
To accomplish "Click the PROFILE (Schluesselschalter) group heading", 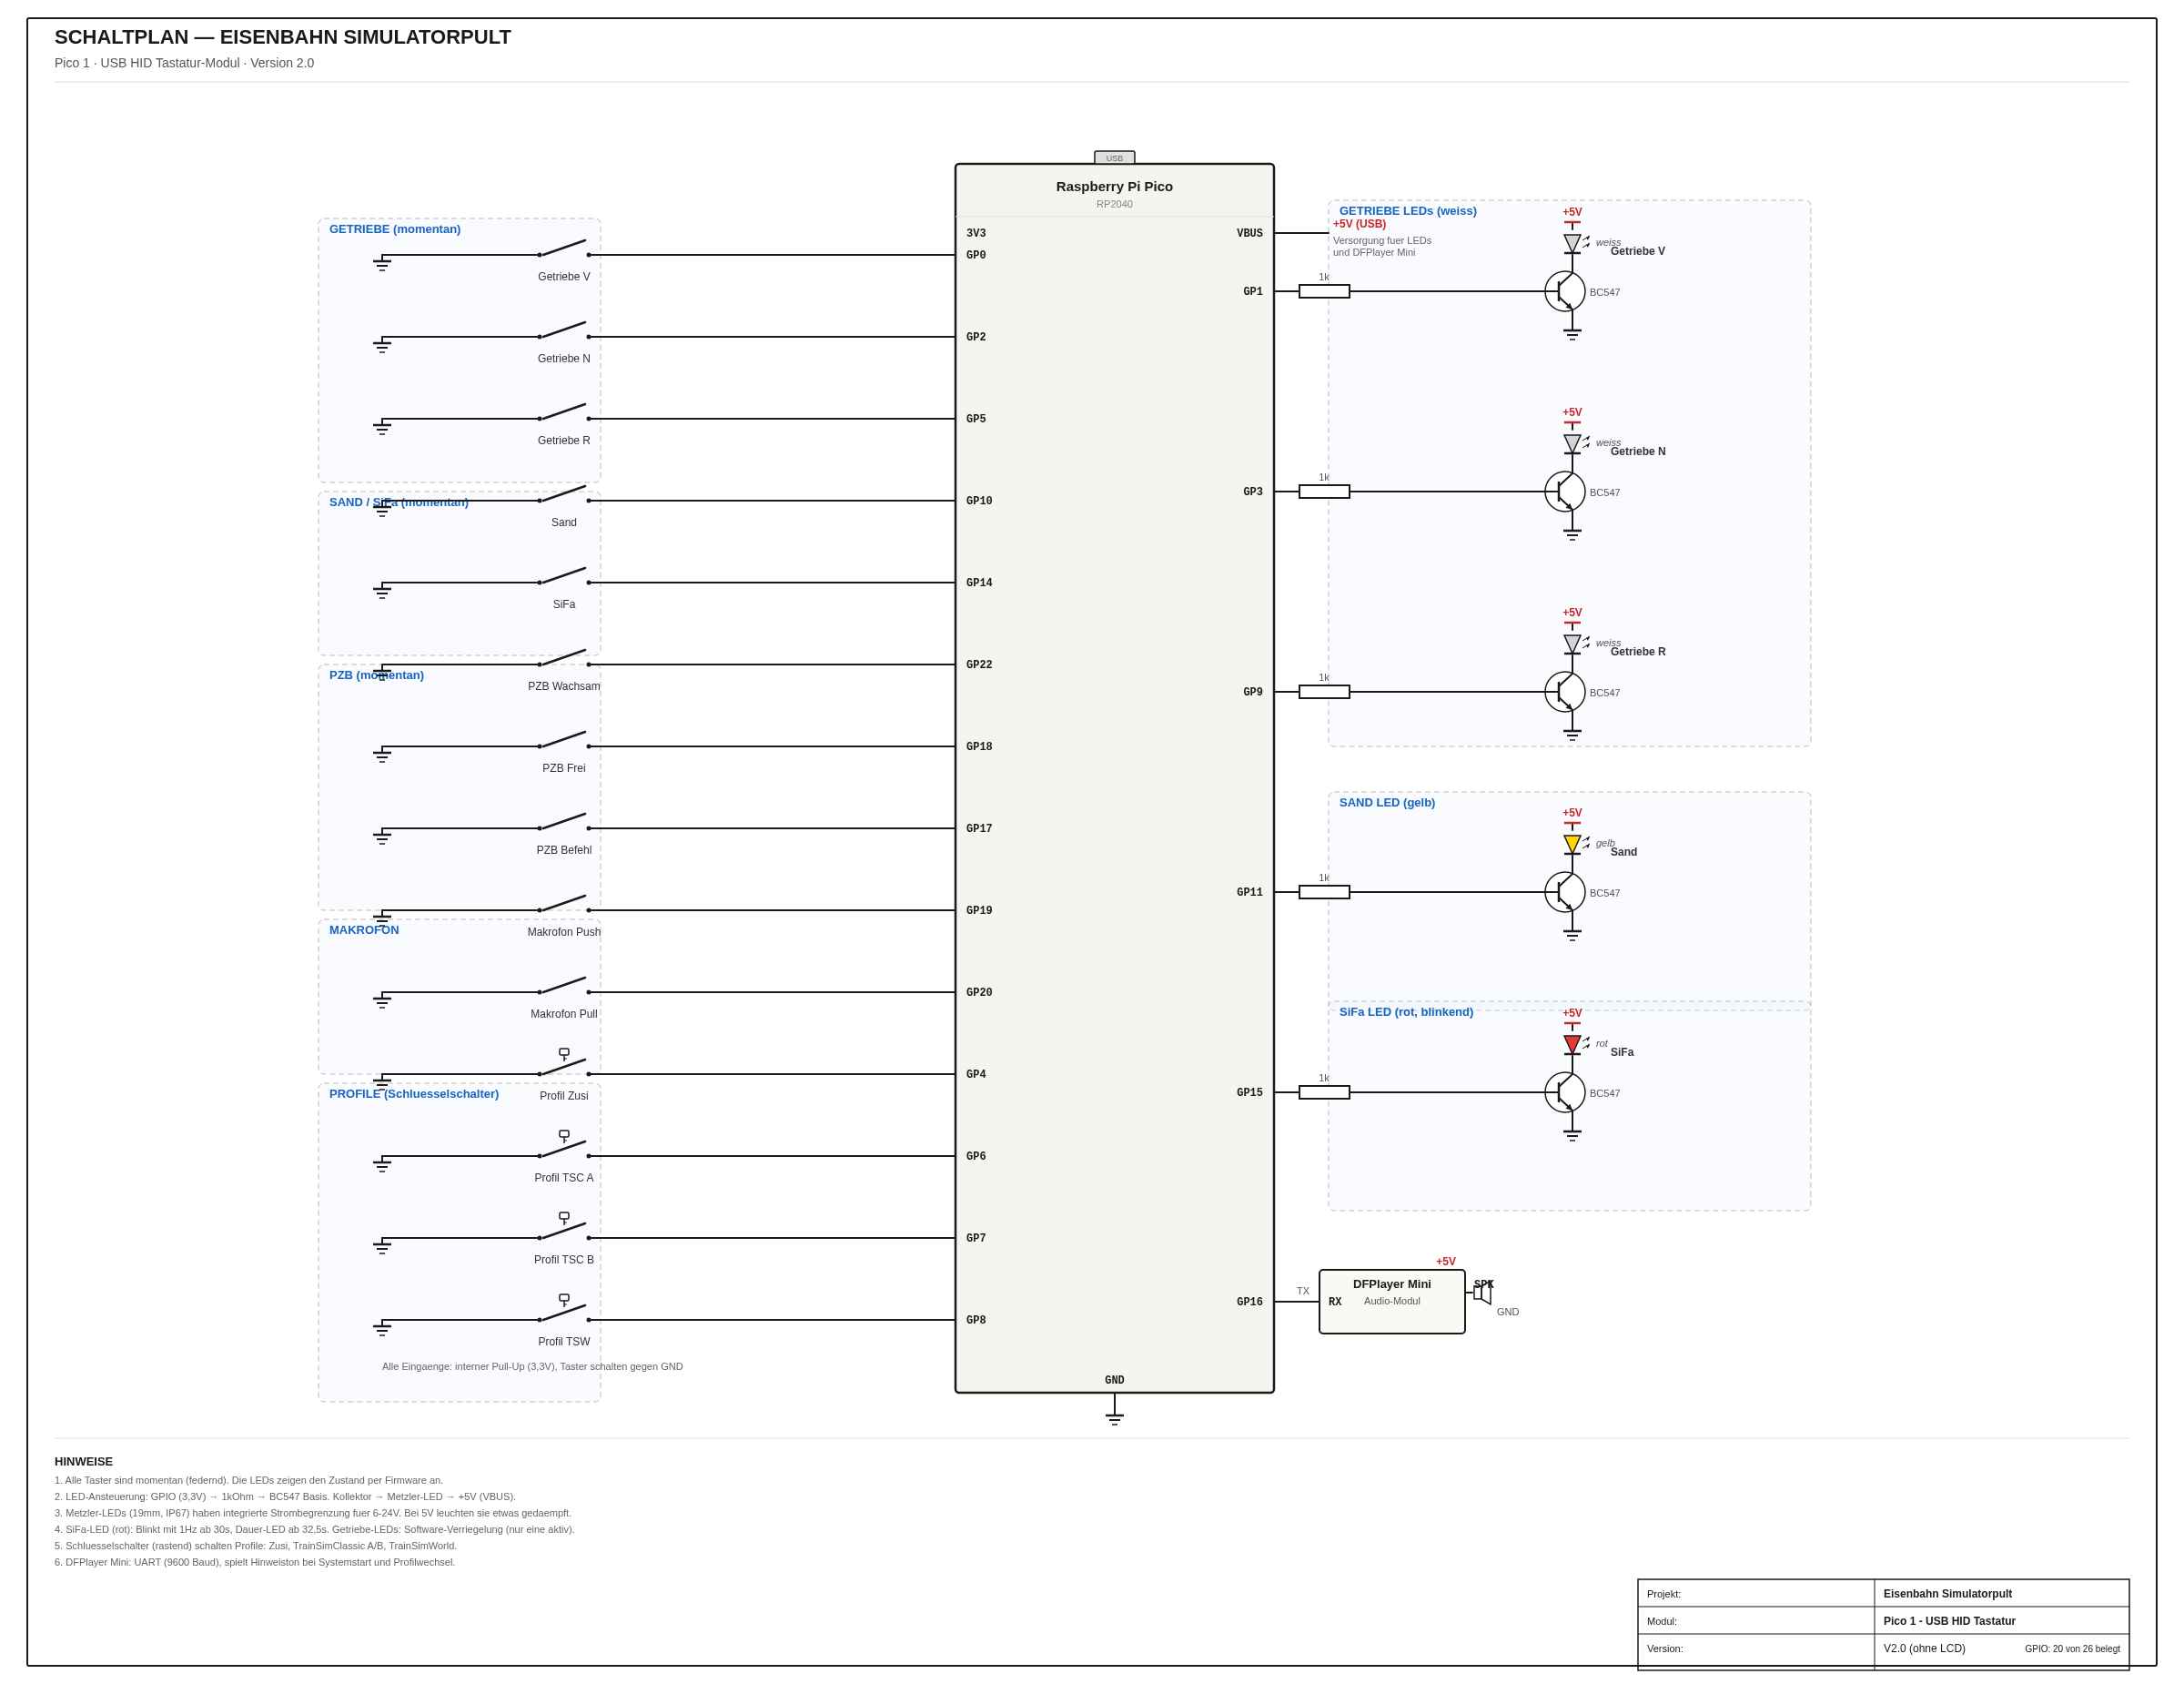I will coord(414,1094).
